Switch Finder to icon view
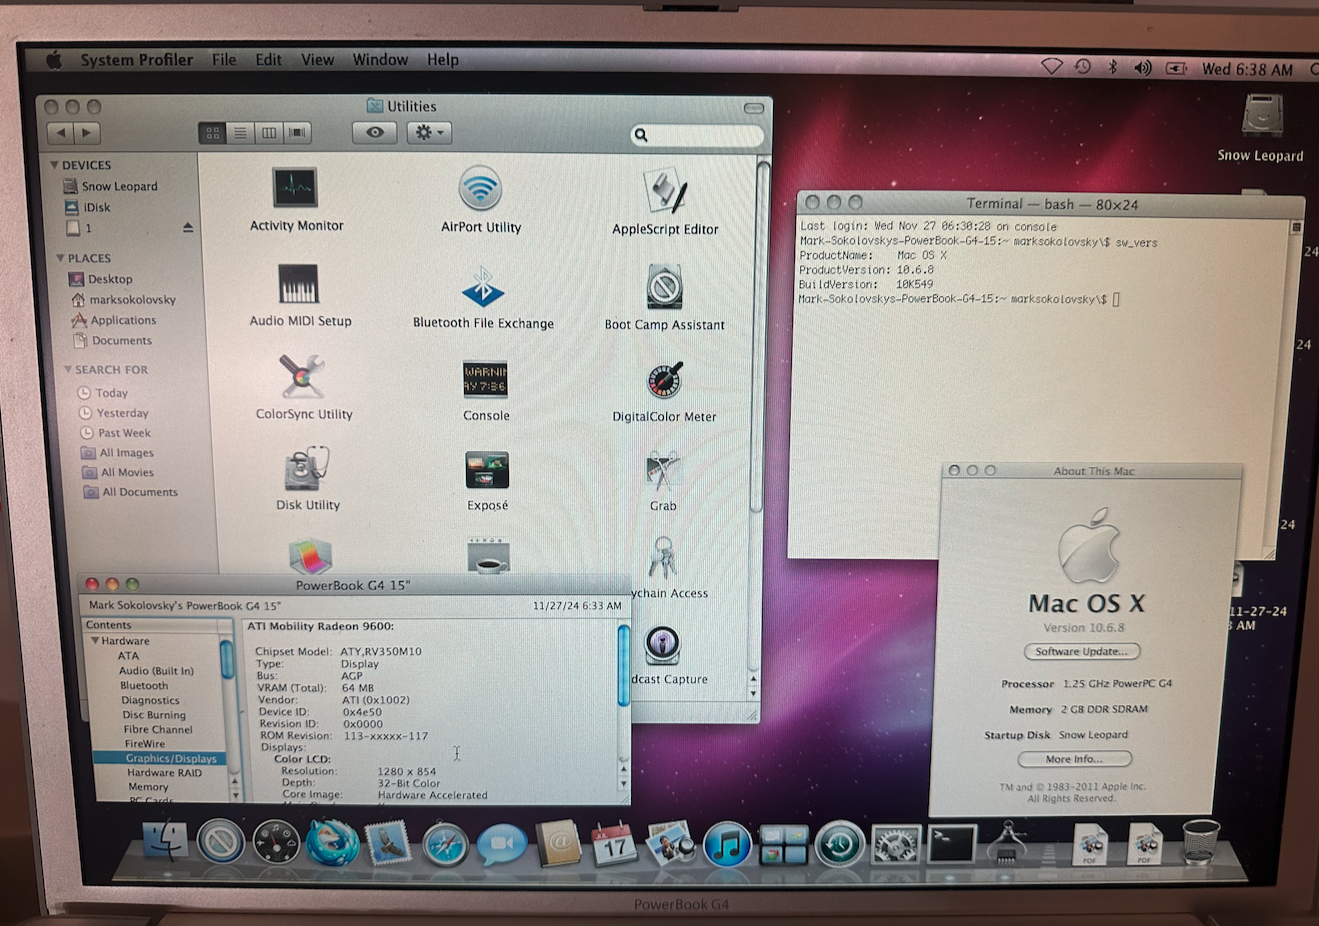The image size is (1319, 926). [212, 132]
